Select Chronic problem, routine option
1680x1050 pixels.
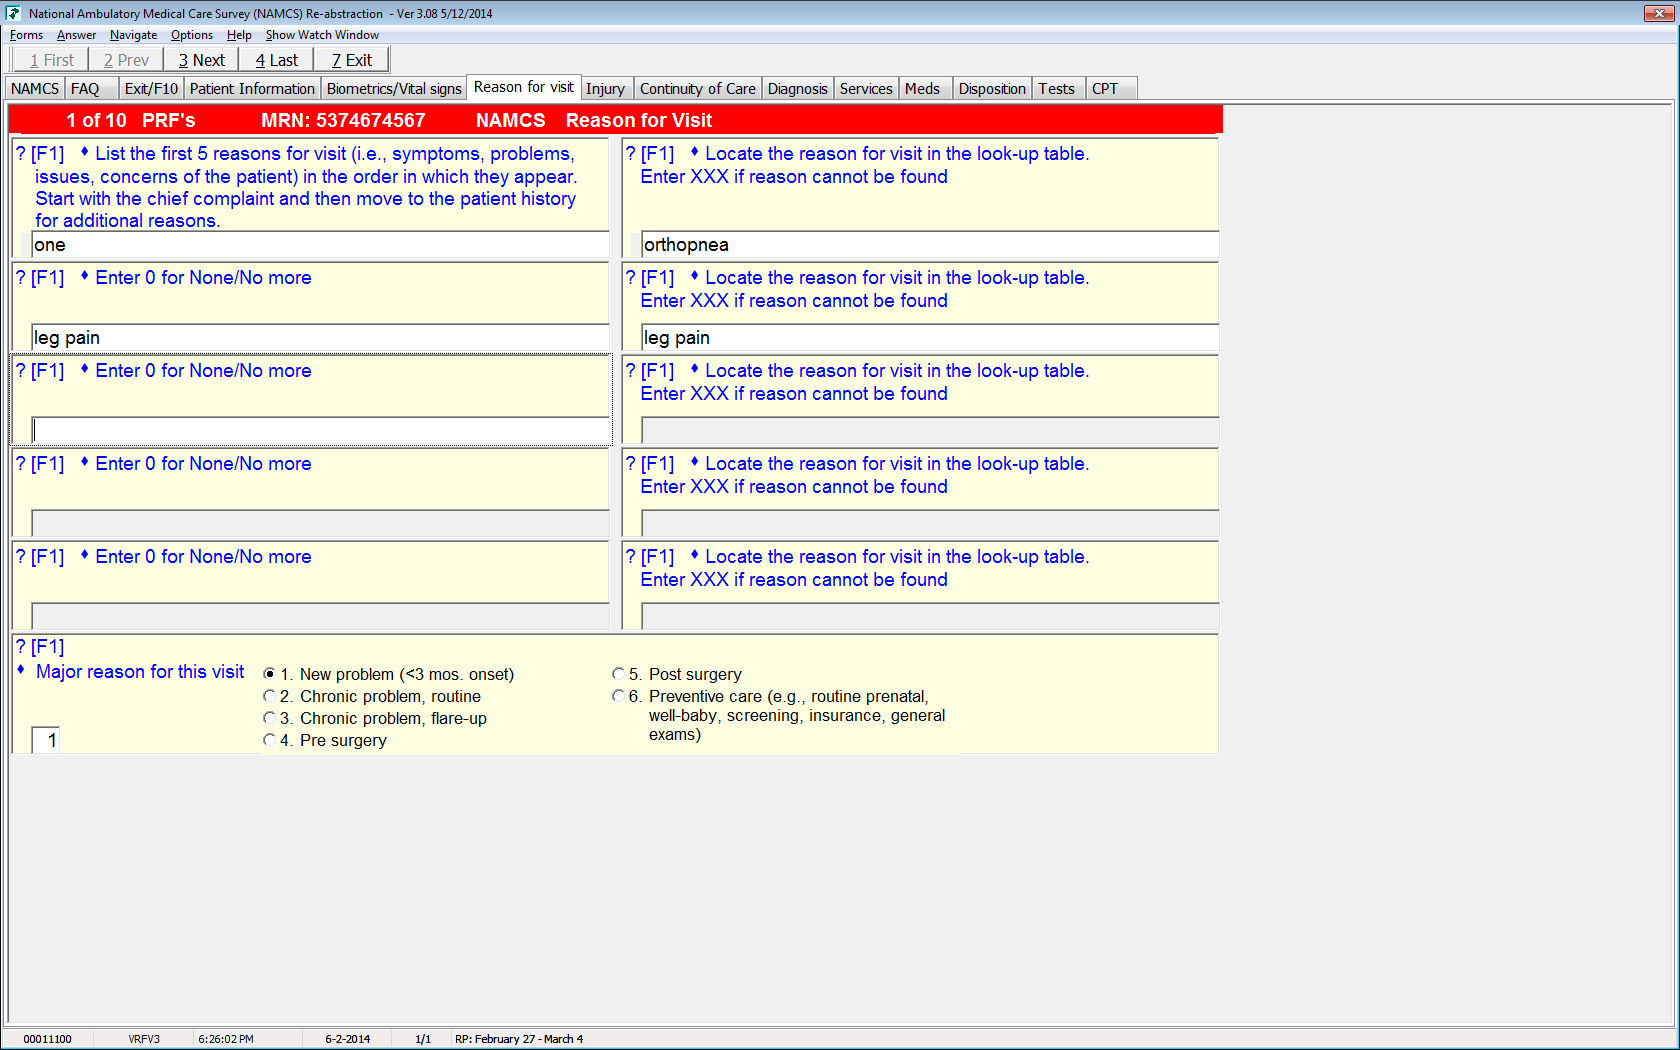[x=269, y=697]
